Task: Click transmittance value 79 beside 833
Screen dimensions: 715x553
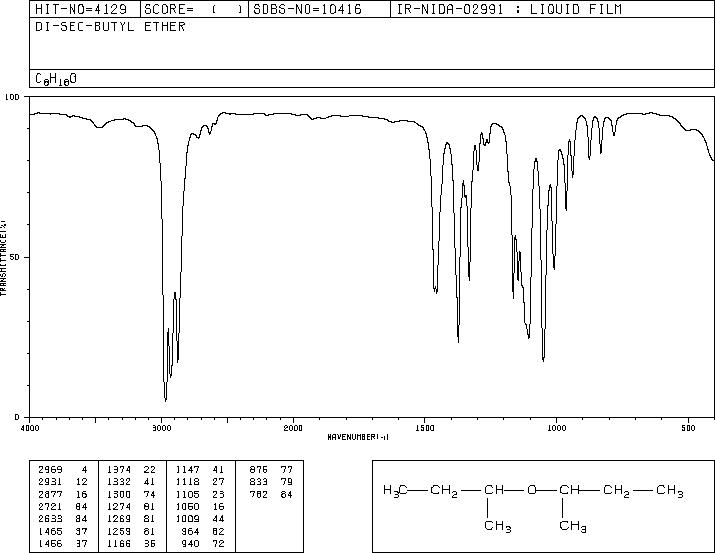Action: (x=287, y=482)
